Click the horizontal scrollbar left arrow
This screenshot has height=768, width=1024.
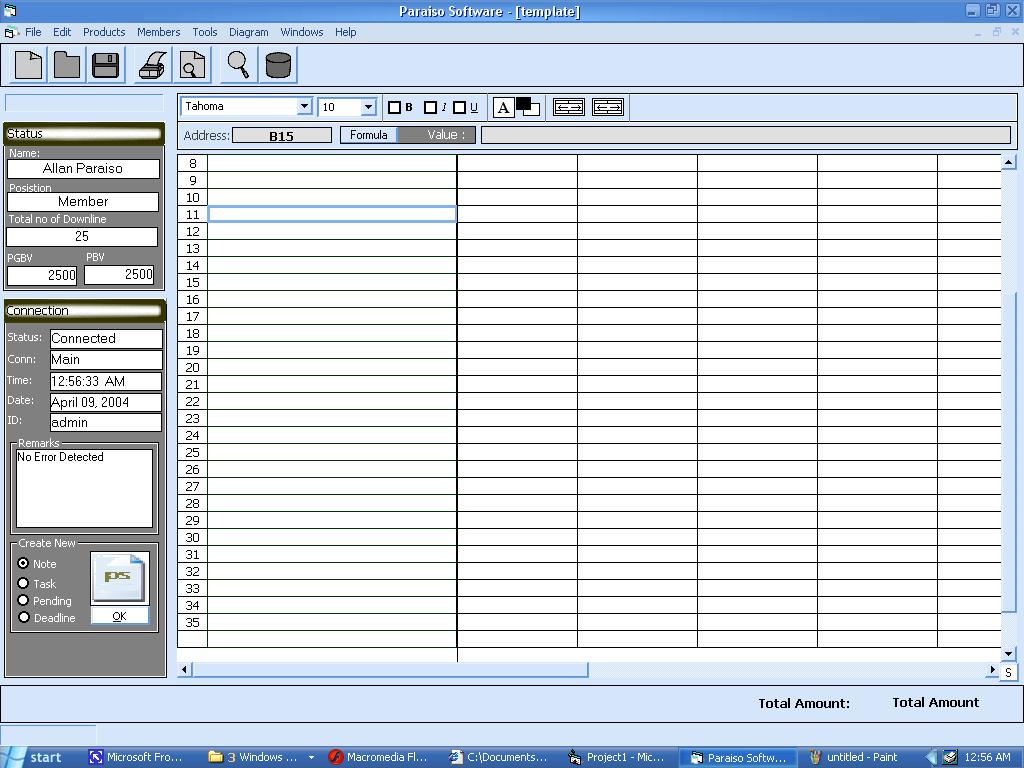[x=184, y=669]
